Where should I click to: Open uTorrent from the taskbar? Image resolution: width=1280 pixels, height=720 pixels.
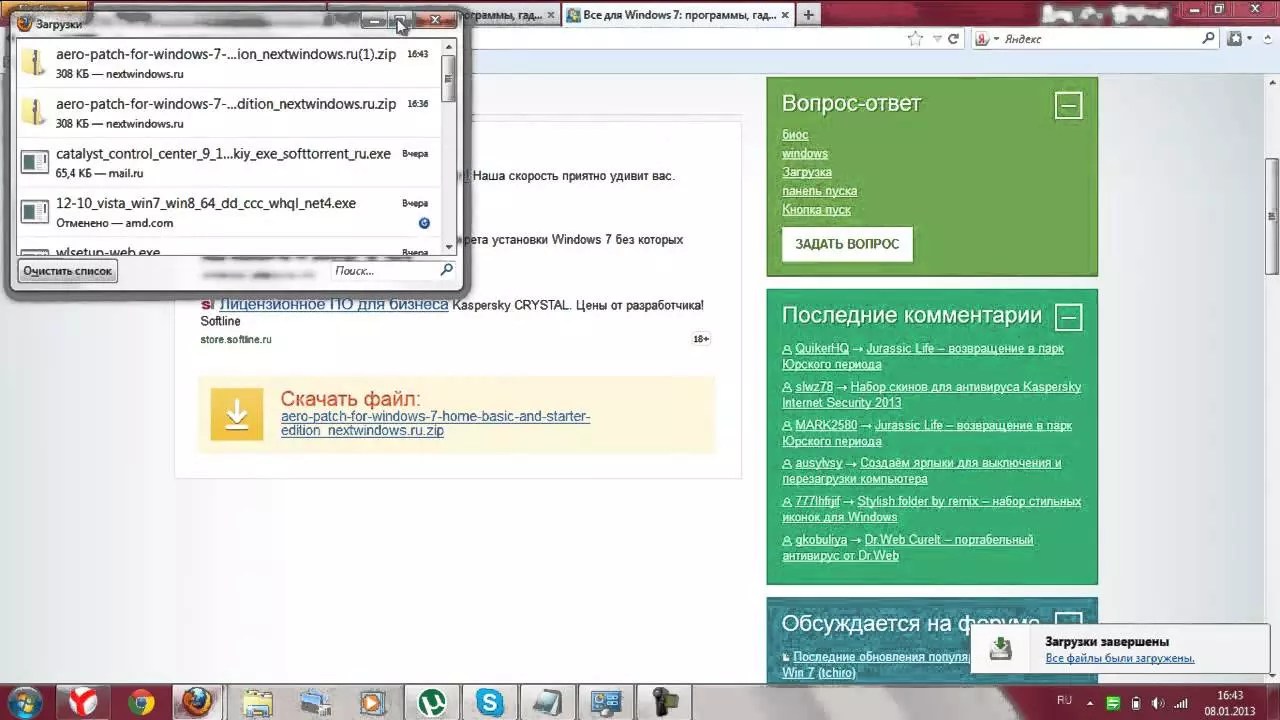(x=432, y=703)
